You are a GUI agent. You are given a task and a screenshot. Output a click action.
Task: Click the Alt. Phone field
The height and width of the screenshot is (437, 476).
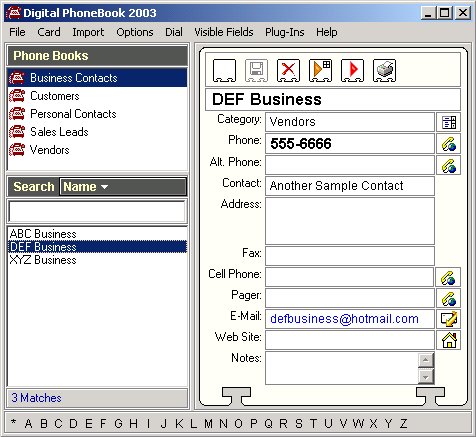(350, 165)
